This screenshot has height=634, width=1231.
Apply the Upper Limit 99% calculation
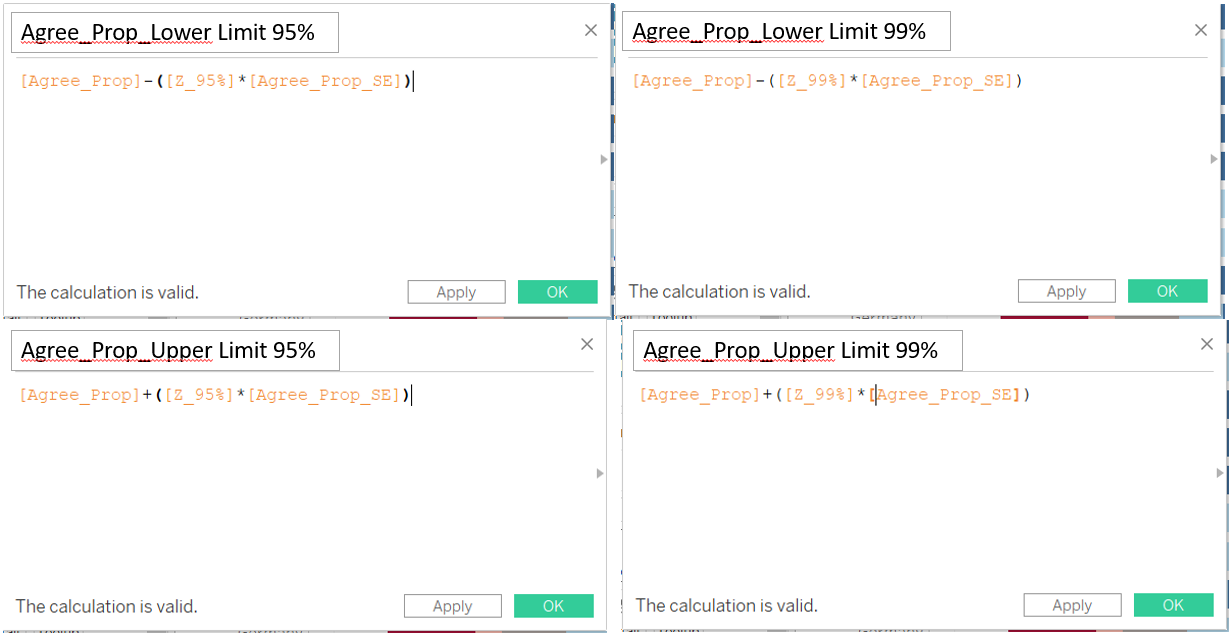[1072, 605]
